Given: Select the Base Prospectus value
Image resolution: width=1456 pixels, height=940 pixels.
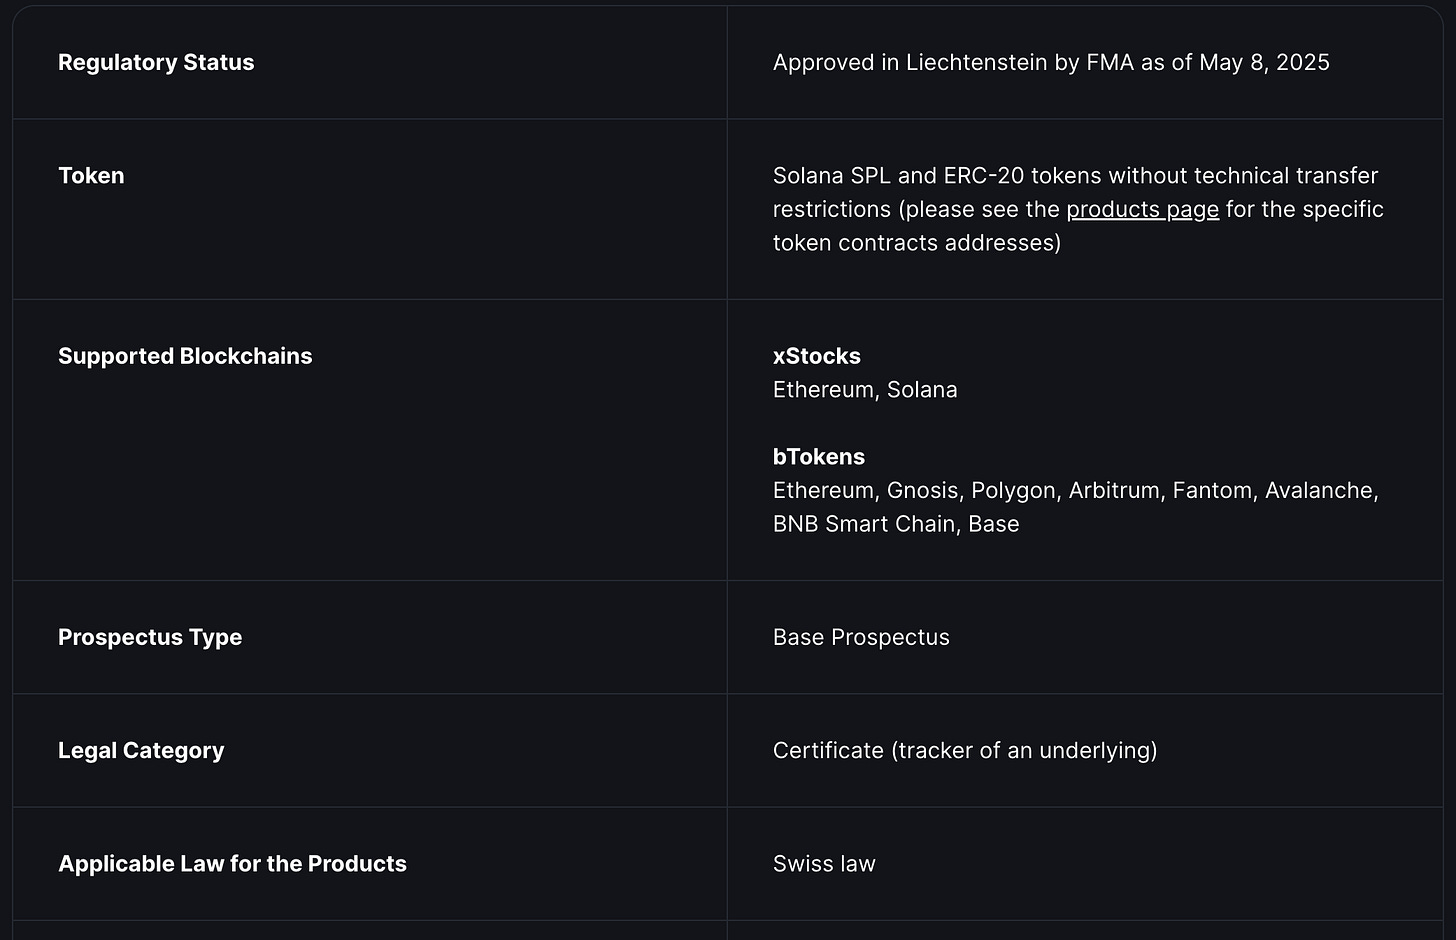Looking at the screenshot, I should click(861, 637).
